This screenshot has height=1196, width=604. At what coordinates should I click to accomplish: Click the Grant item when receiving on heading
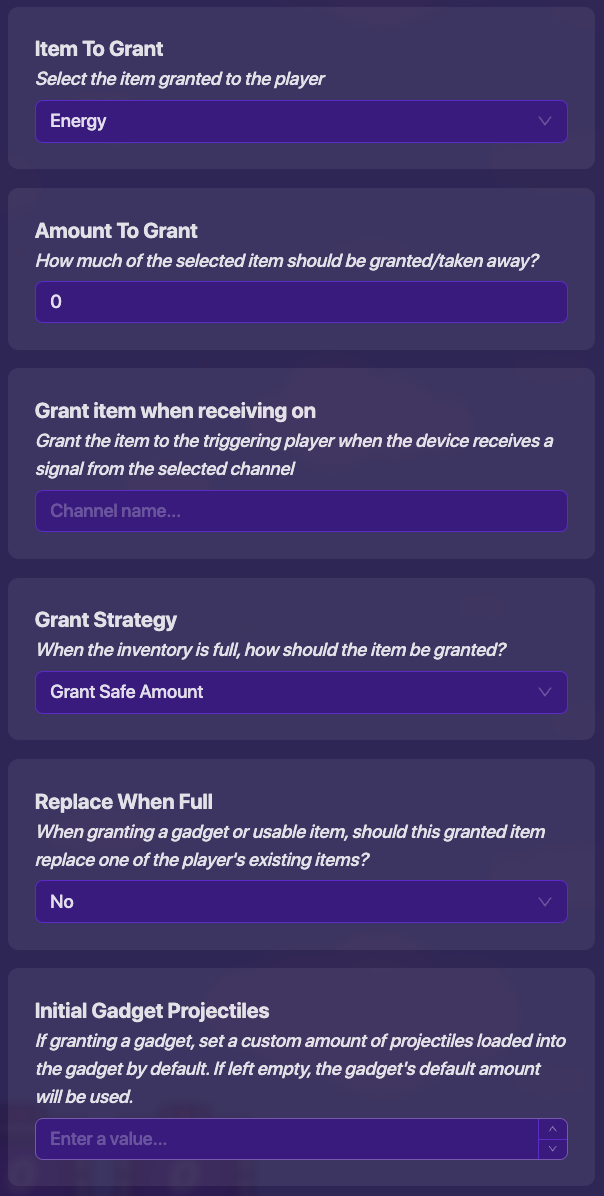pos(175,410)
